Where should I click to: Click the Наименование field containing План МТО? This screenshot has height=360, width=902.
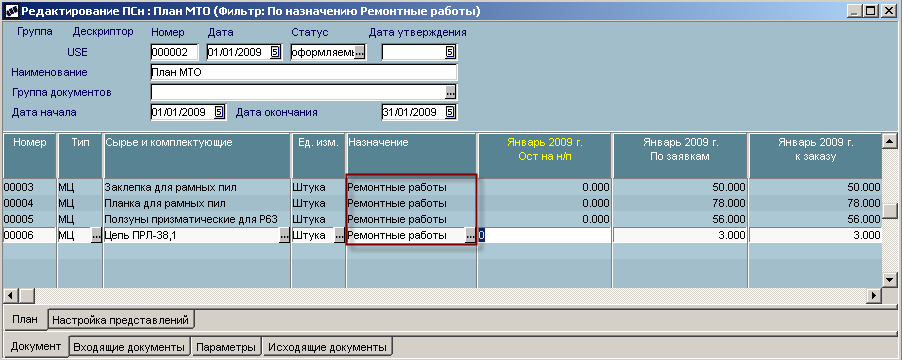pos(304,72)
